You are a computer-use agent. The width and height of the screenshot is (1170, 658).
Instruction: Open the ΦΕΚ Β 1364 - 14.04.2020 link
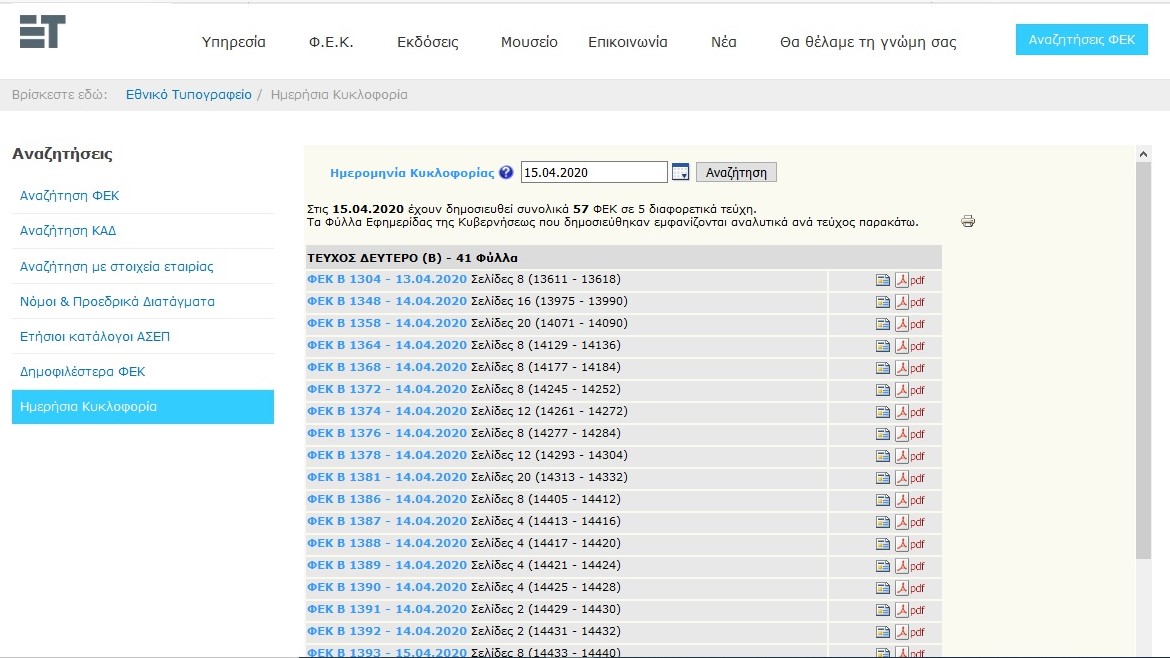click(387, 346)
